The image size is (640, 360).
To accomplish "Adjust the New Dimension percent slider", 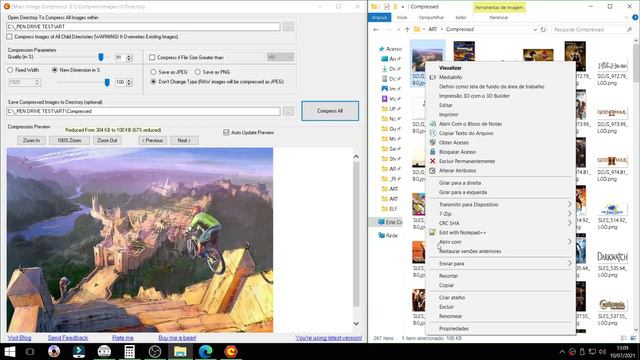I will click(x=107, y=82).
